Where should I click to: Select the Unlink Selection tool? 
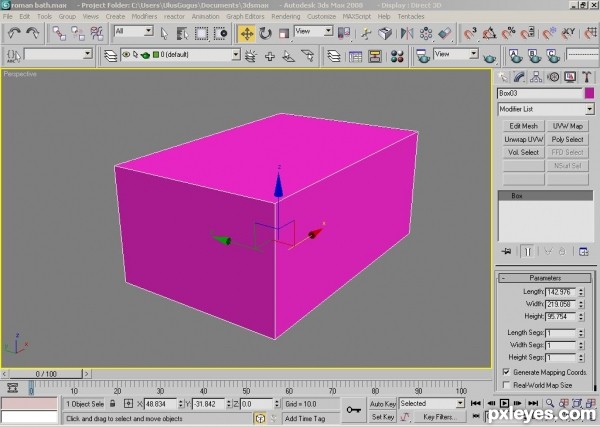(x=78, y=33)
